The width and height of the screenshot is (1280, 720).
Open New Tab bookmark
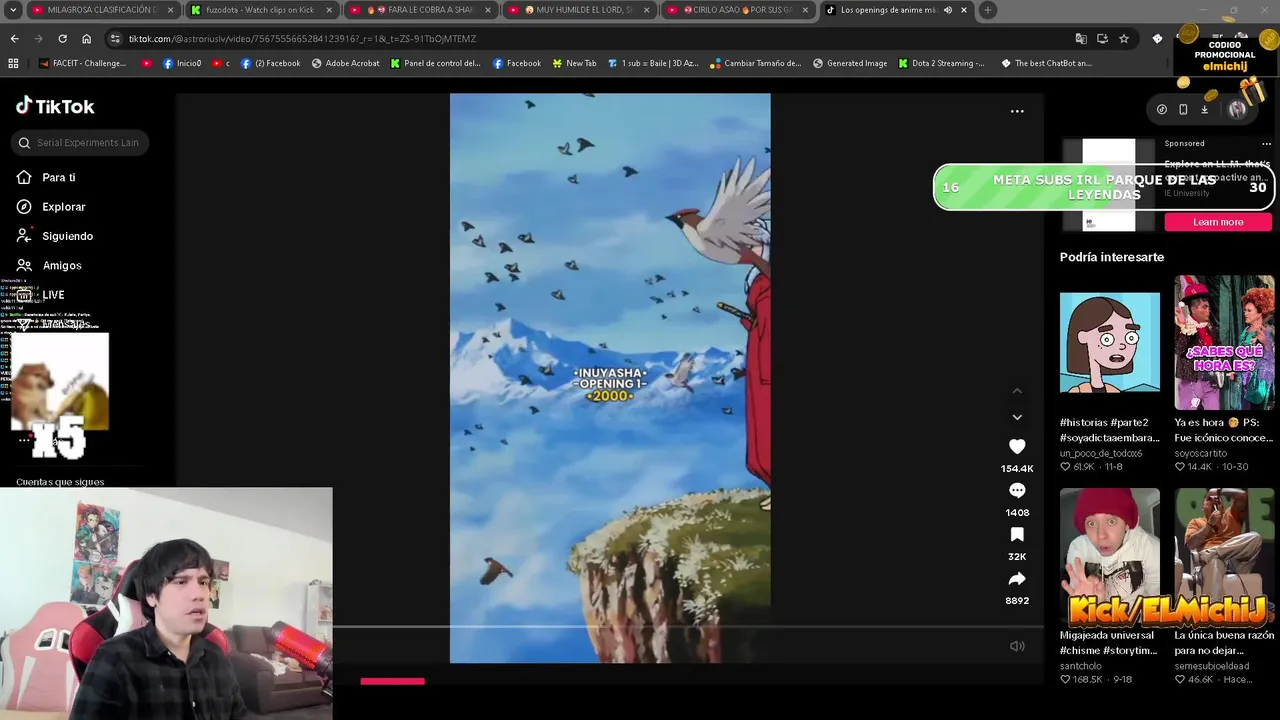[x=574, y=63]
